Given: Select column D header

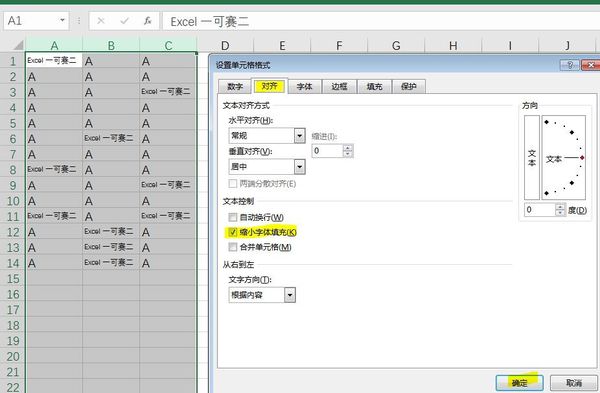Looking at the screenshot, I should click(x=225, y=46).
